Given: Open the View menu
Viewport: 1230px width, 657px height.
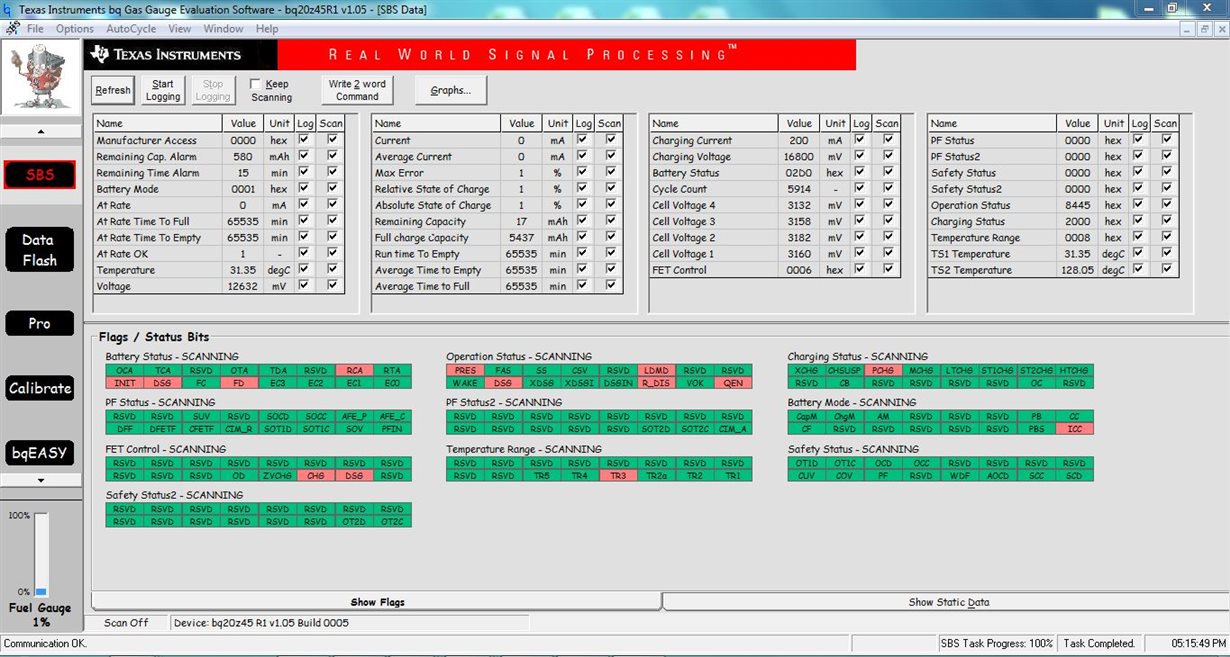Looking at the screenshot, I should coord(180,29).
